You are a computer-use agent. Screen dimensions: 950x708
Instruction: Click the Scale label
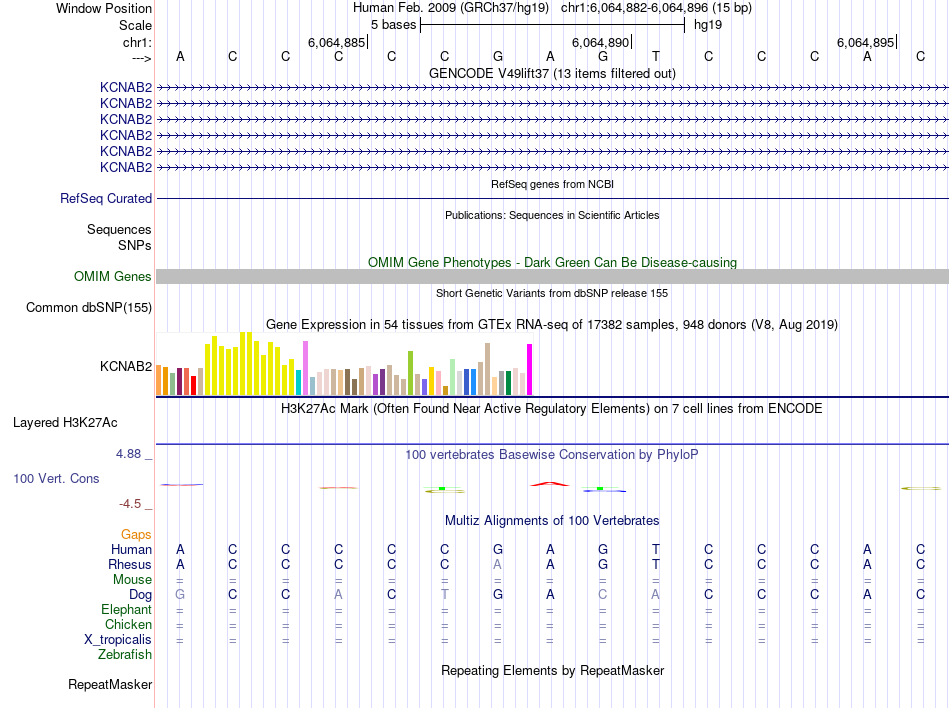135,25
